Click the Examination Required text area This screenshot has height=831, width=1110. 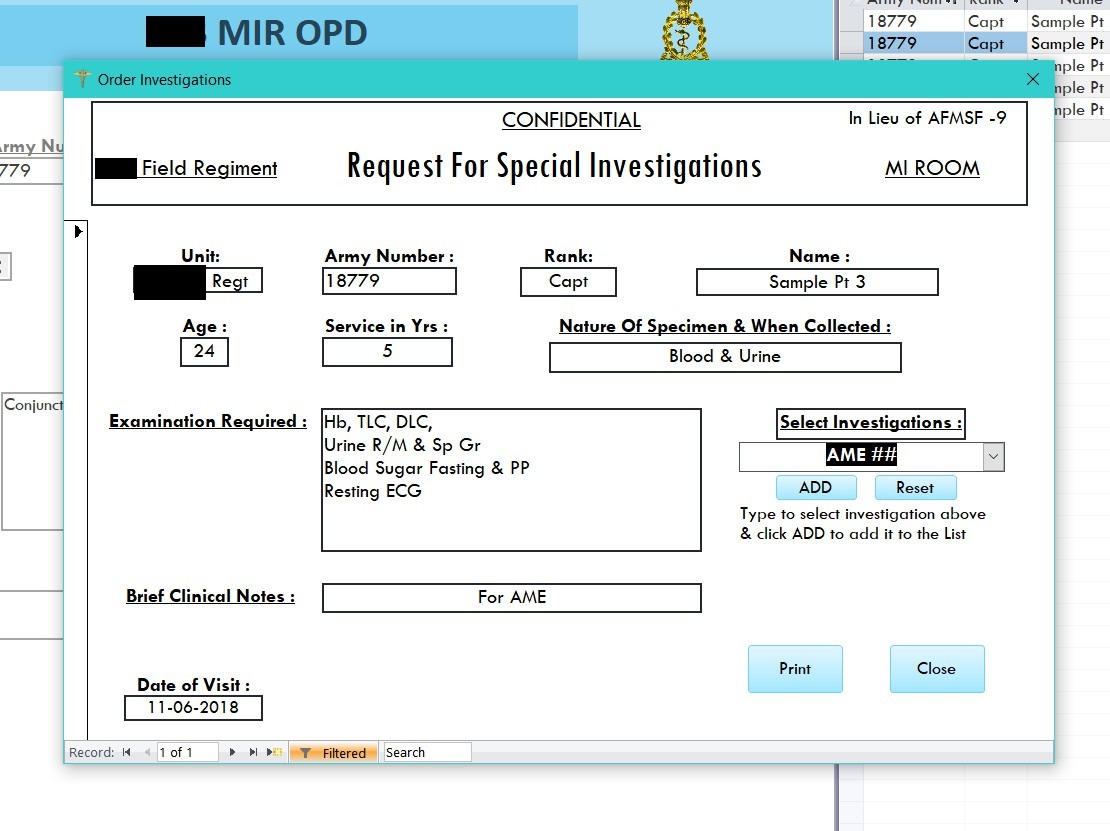[x=510, y=480]
